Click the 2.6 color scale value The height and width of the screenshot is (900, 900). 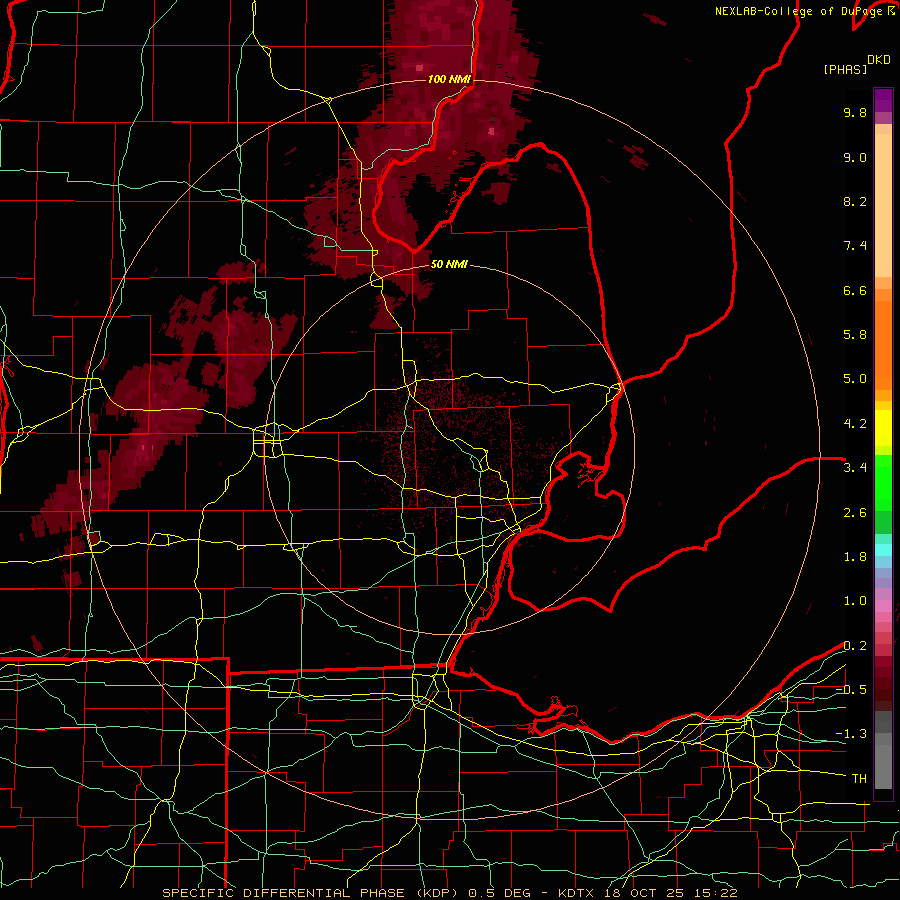pos(855,513)
